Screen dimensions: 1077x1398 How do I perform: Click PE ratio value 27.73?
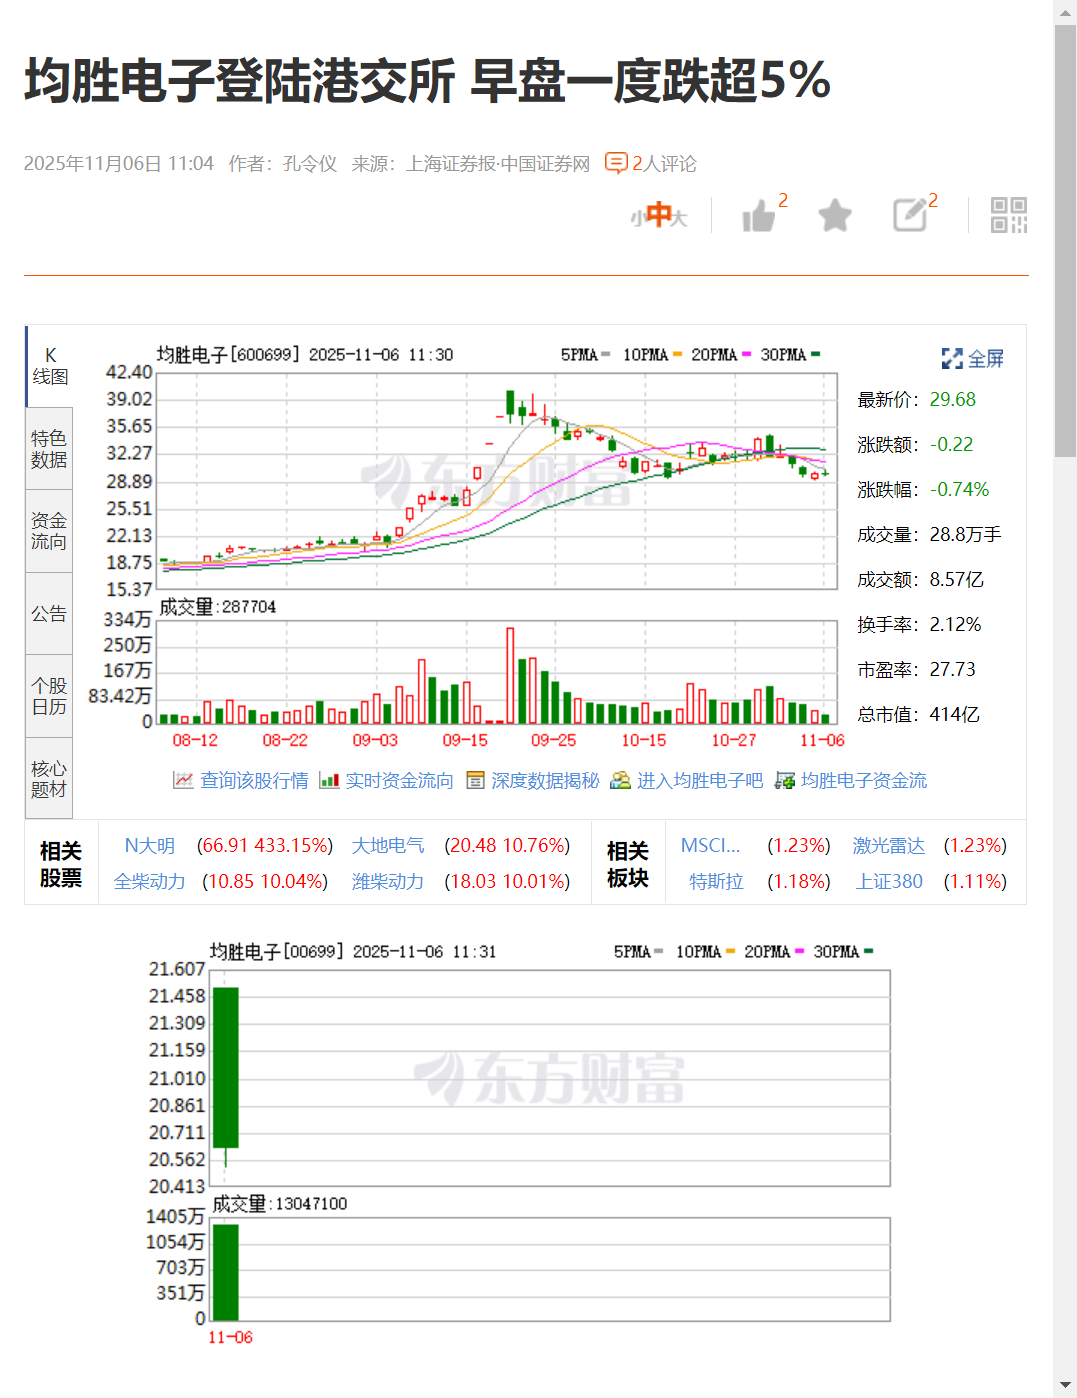click(x=953, y=669)
